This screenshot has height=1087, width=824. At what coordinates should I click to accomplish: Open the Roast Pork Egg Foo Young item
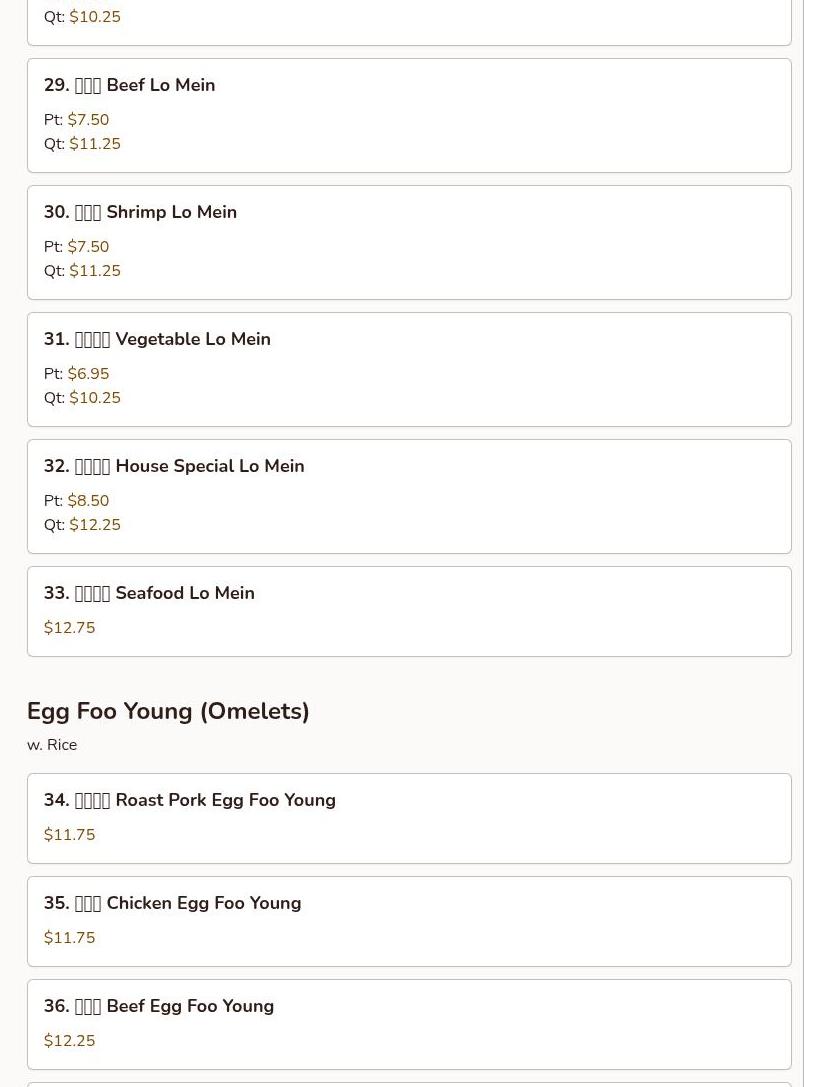tap(190, 800)
